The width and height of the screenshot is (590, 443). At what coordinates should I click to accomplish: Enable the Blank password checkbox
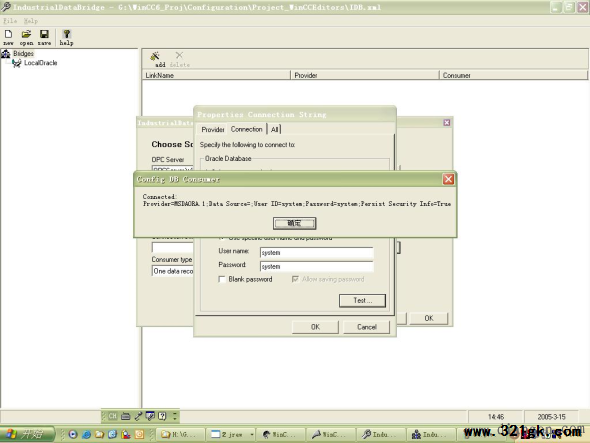[222, 279]
